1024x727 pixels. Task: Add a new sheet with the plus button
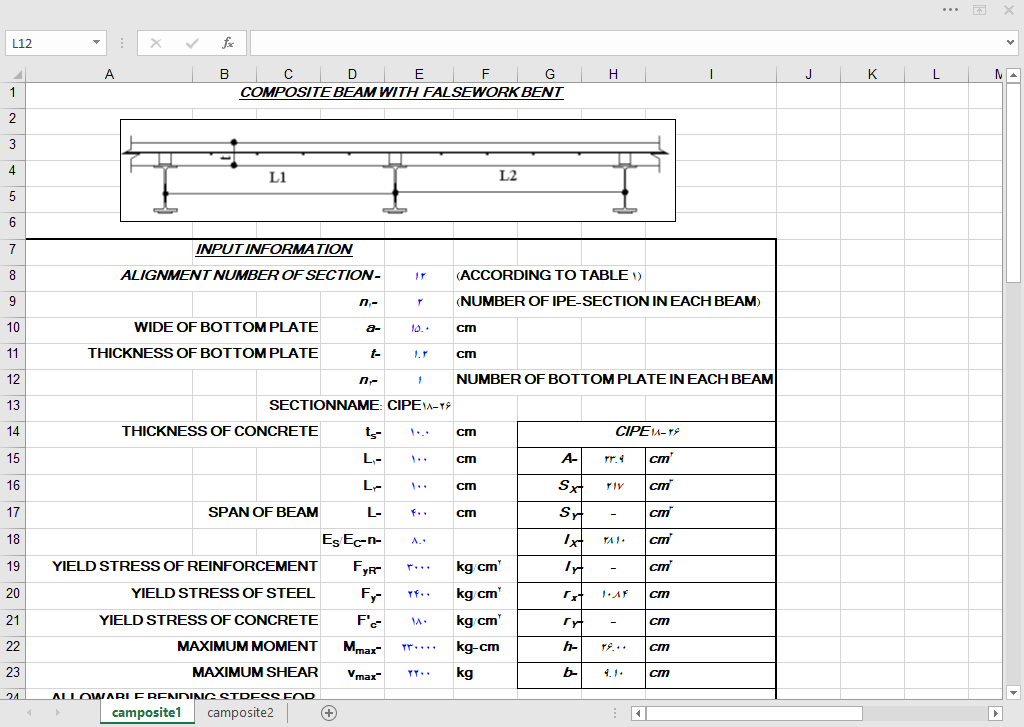pyautogui.click(x=329, y=713)
